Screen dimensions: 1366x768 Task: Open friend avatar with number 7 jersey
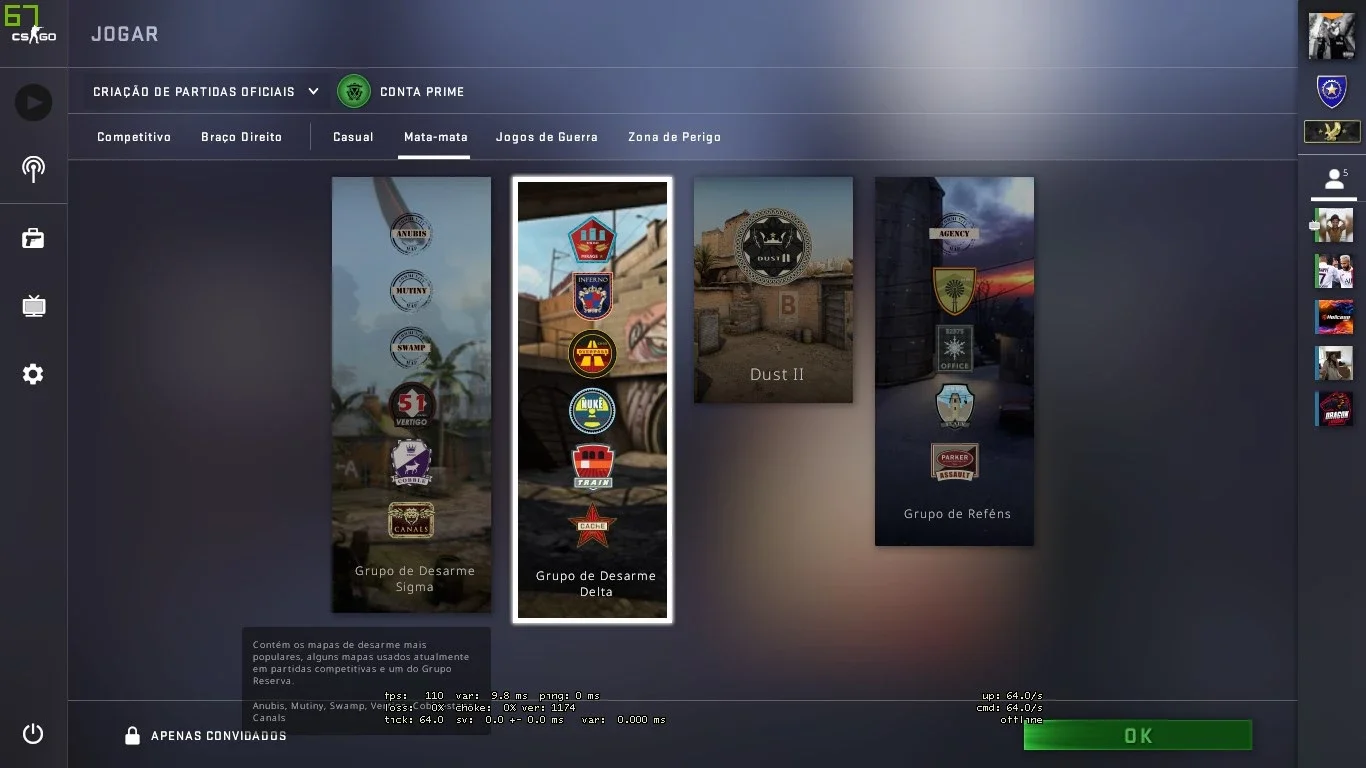pyautogui.click(x=1334, y=272)
